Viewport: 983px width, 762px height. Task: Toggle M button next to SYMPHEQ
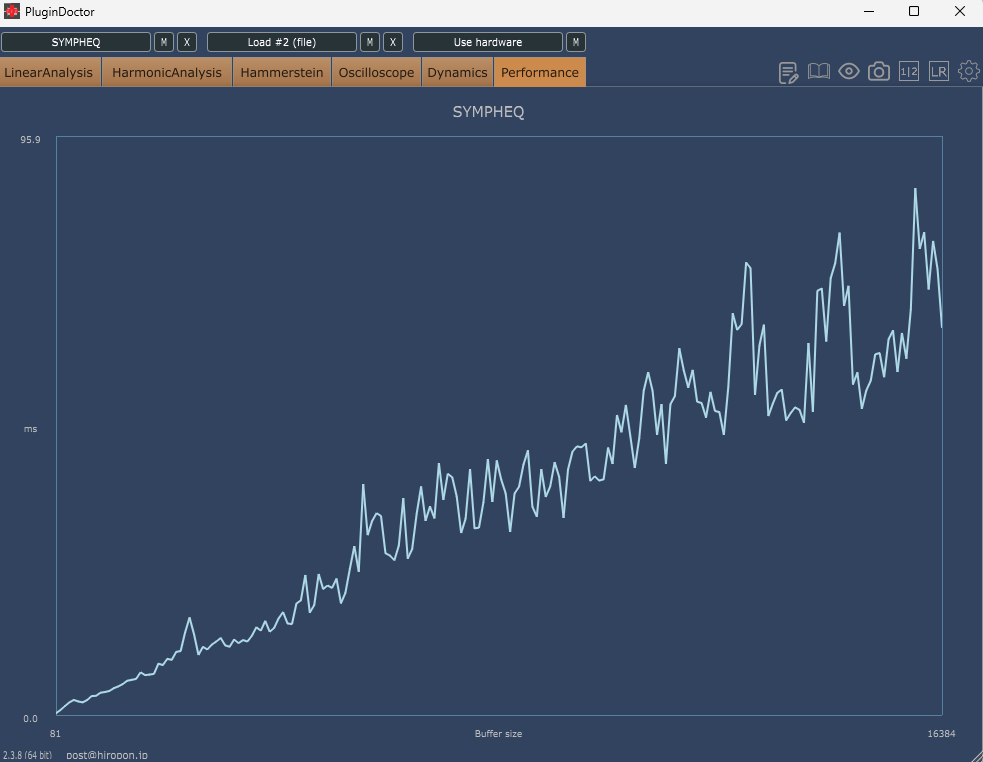(164, 42)
